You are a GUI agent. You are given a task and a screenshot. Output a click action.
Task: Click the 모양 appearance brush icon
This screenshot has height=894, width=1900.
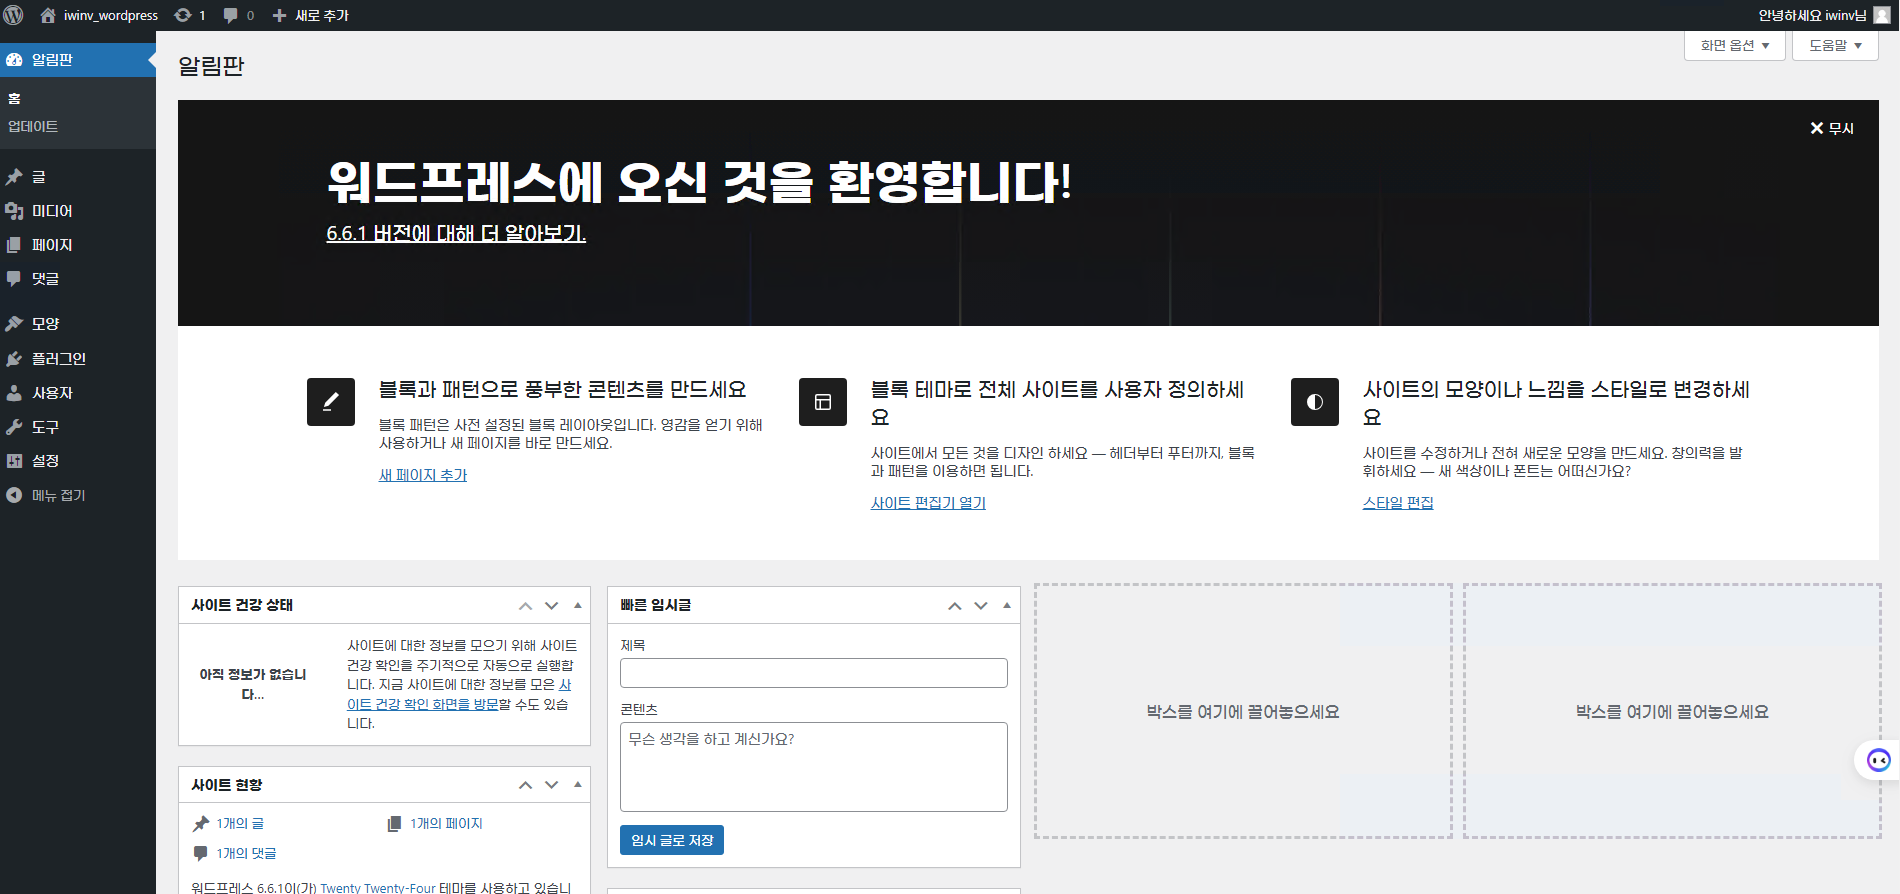pyautogui.click(x=14, y=324)
